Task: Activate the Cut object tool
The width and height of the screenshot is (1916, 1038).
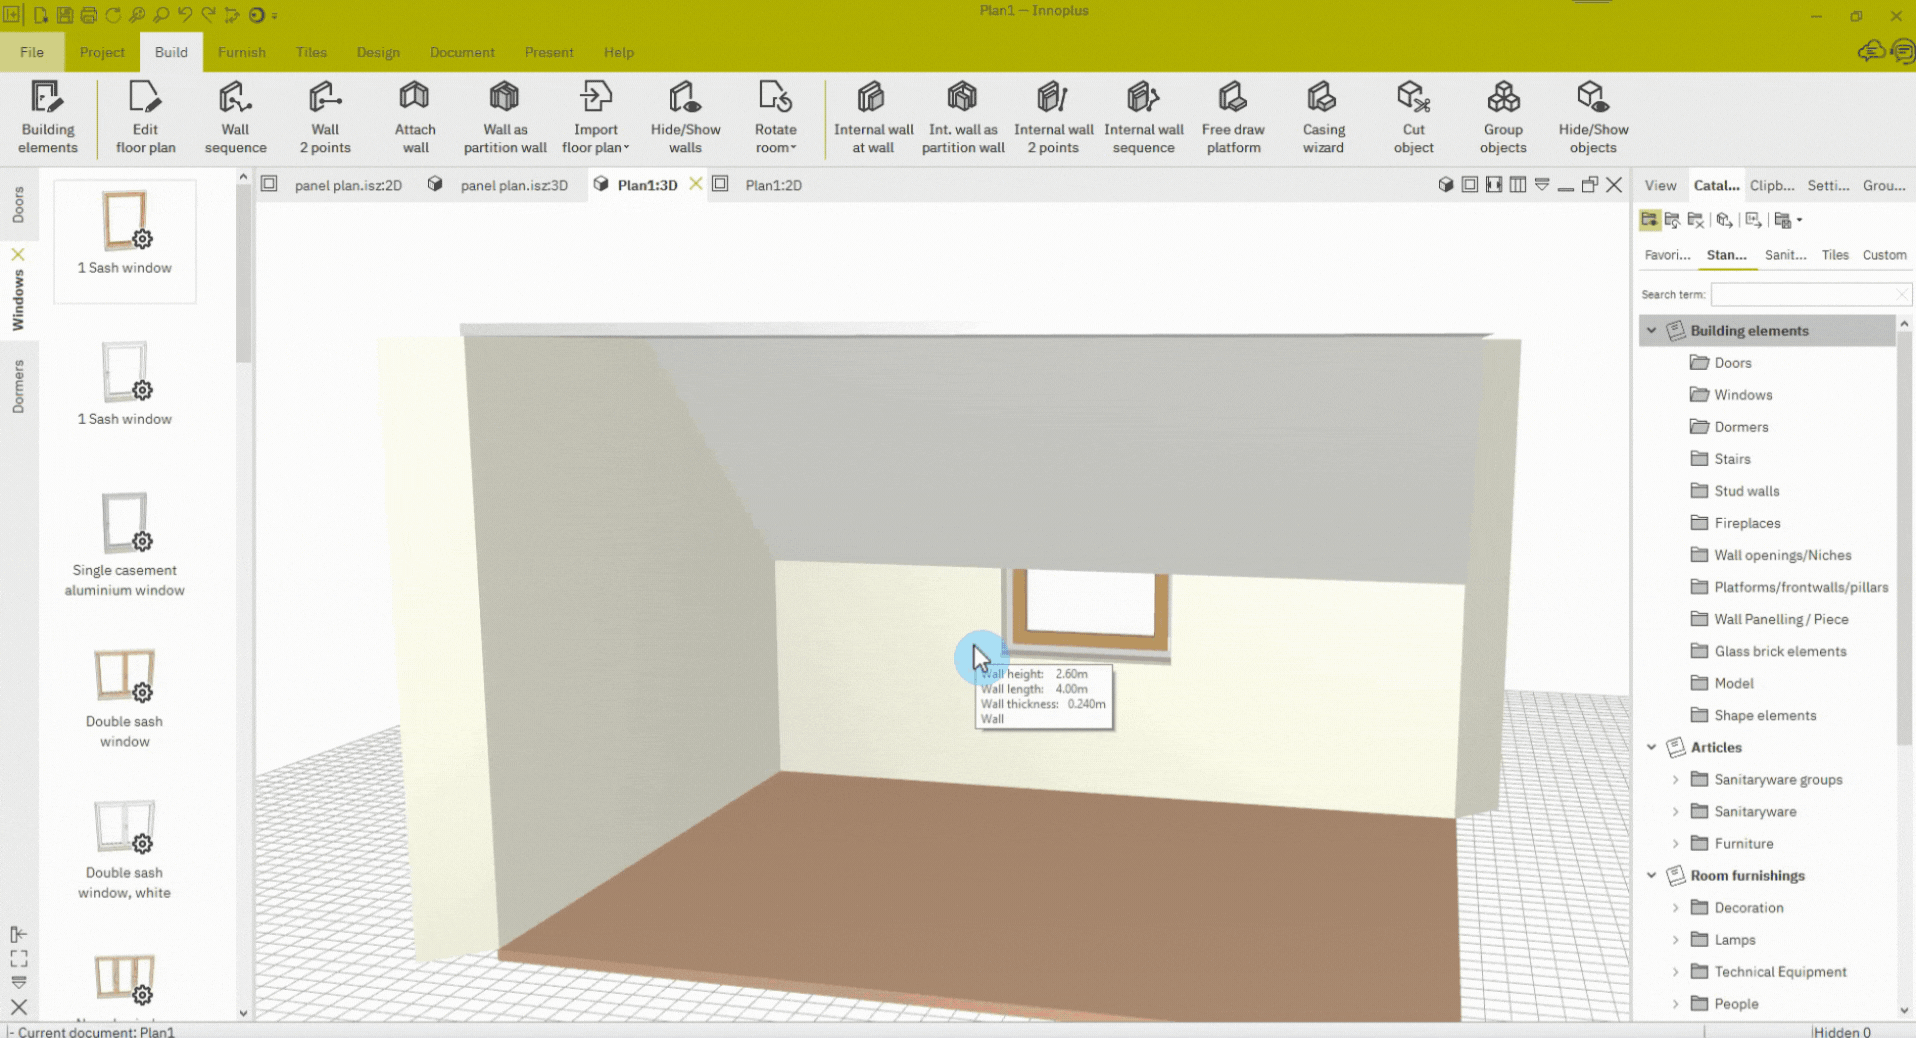Action: point(1413,117)
